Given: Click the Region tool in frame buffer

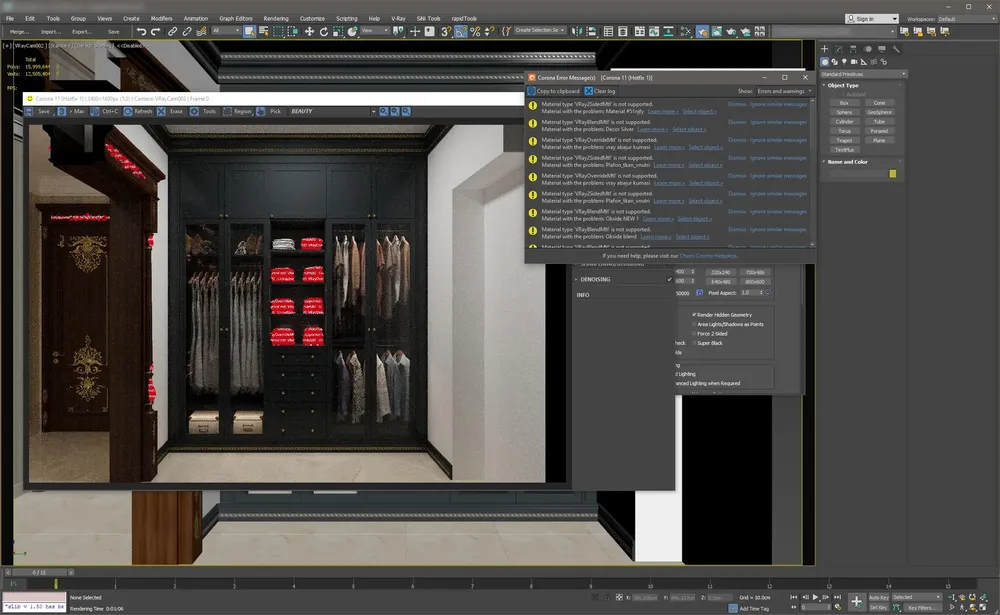Looking at the screenshot, I should [237, 111].
